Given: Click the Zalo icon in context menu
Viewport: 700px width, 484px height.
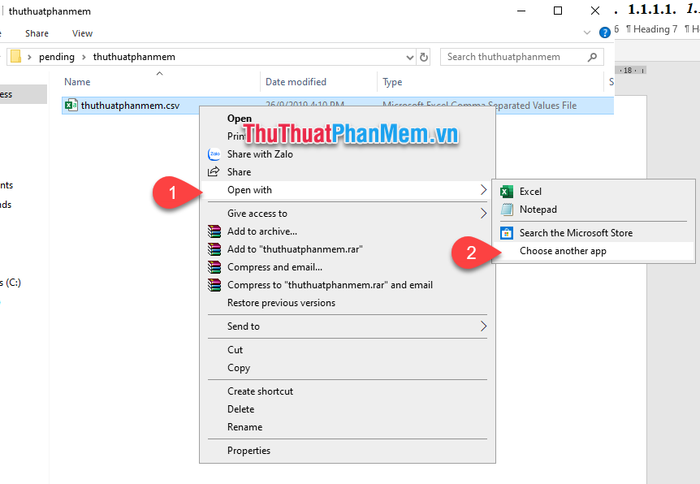Looking at the screenshot, I should point(213,154).
